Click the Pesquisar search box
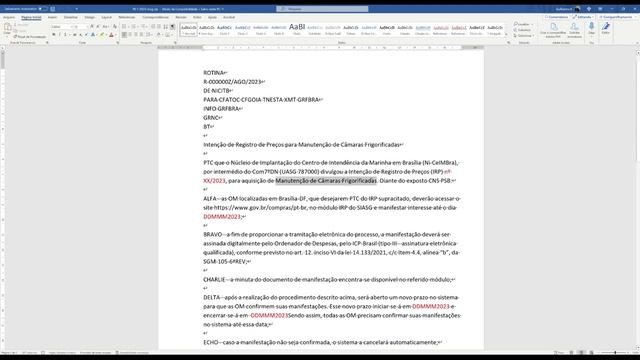640x360 pixels. [x=322, y=9]
